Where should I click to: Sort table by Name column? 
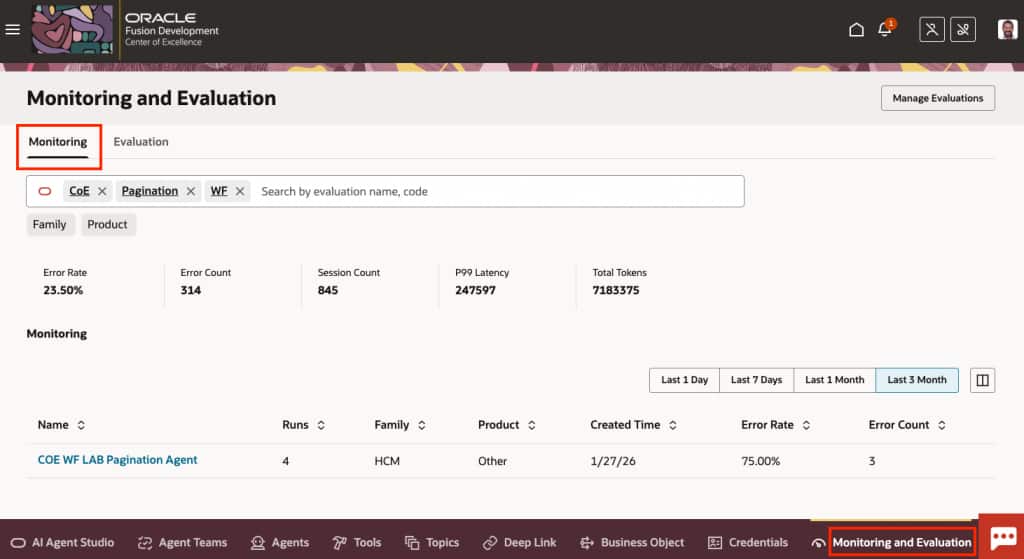(81, 425)
